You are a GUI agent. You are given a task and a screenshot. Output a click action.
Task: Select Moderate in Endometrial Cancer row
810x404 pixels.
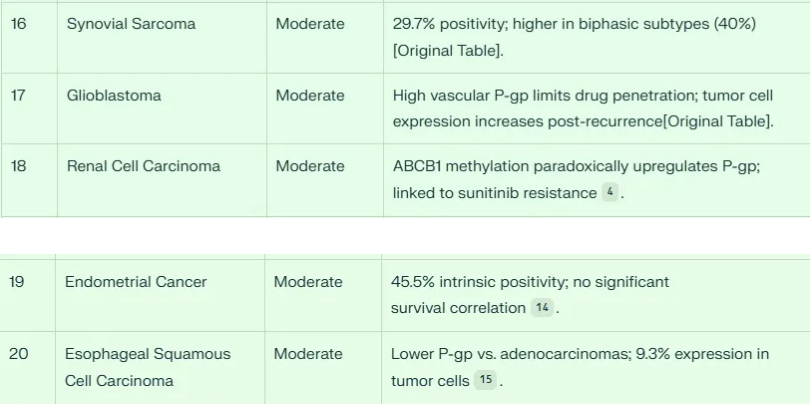(308, 282)
